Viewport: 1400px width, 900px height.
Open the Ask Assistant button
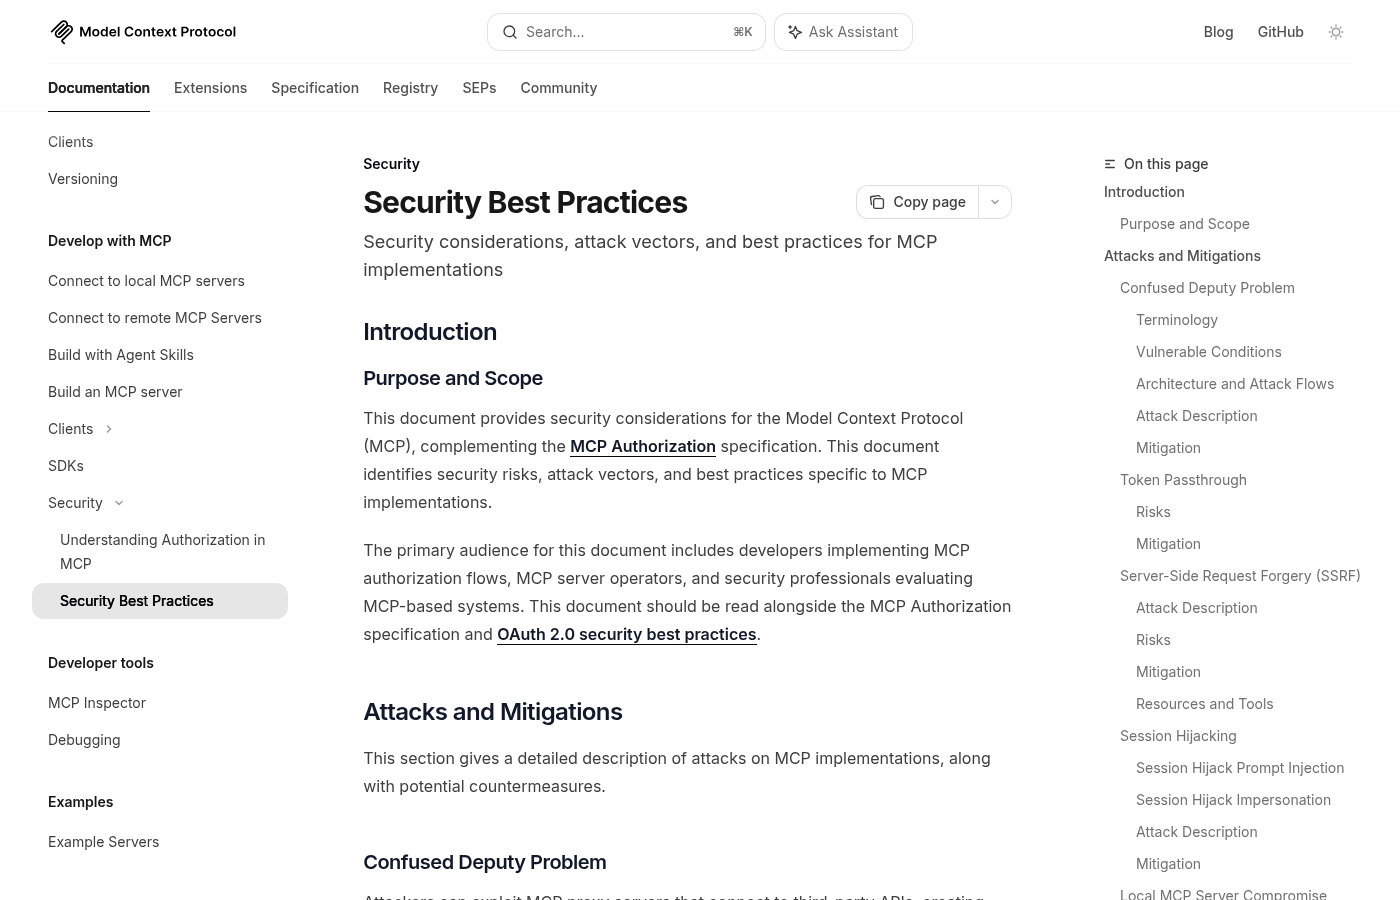[843, 32]
